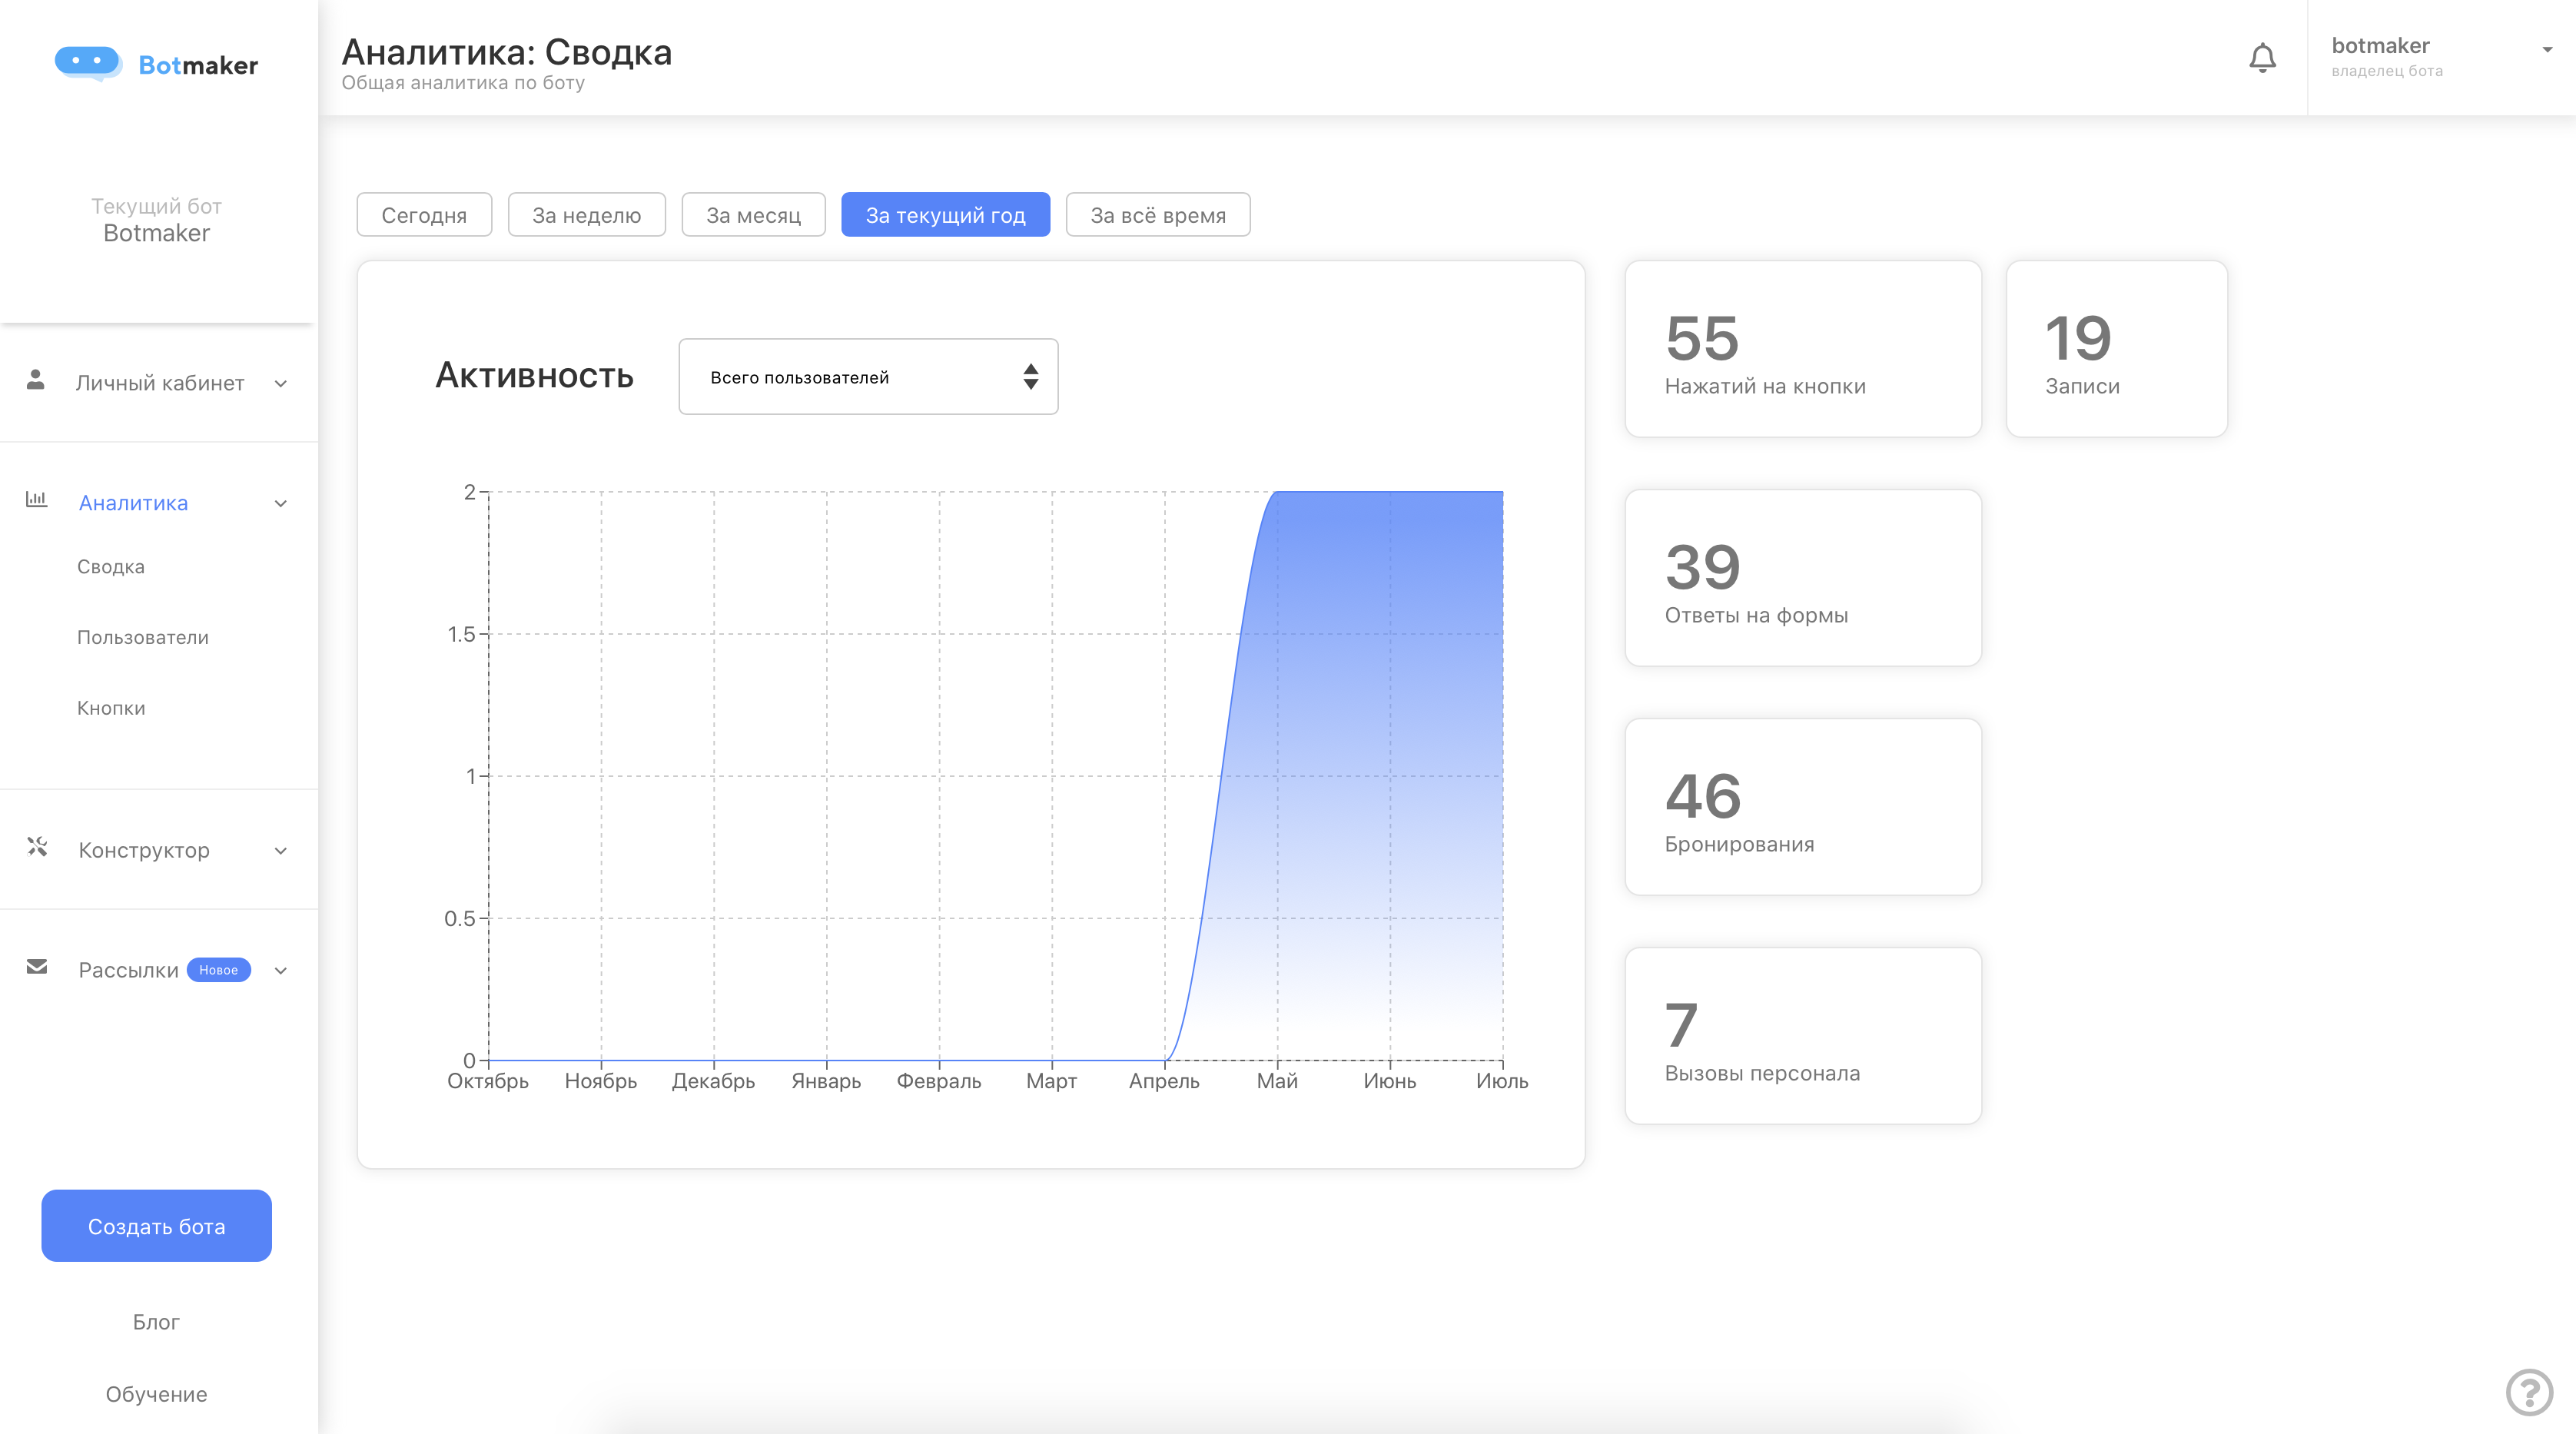This screenshot has width=2576, height=1434.
Task: Expand the Конструктор chevron
Action: click(x=281, y=851)
